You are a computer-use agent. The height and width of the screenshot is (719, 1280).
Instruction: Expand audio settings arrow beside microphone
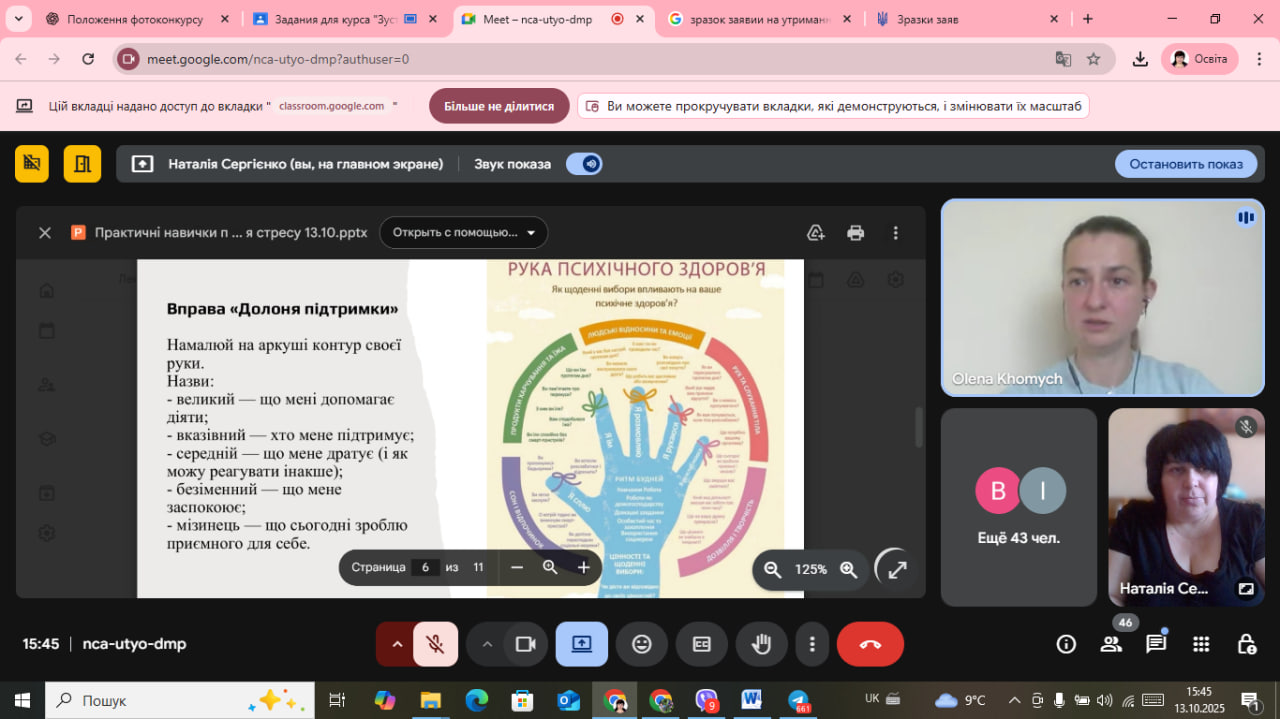pos(397,645)
